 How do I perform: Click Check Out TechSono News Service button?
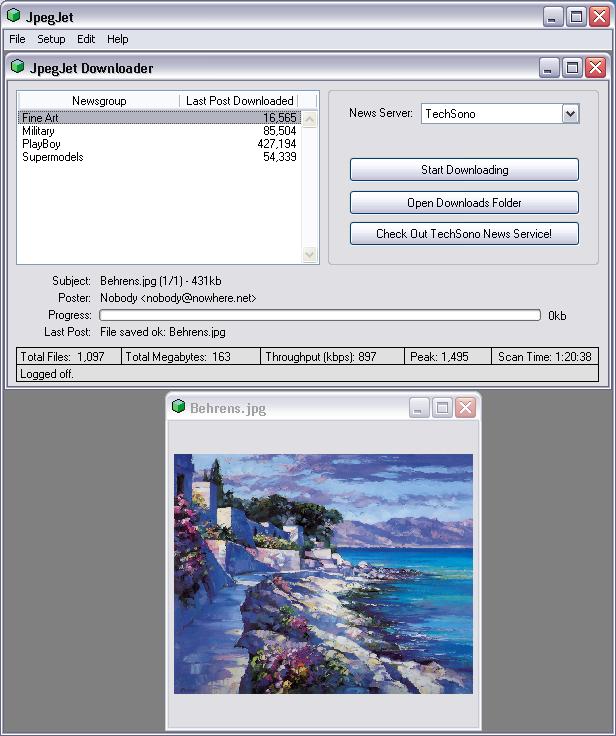(x=464, y=233)
